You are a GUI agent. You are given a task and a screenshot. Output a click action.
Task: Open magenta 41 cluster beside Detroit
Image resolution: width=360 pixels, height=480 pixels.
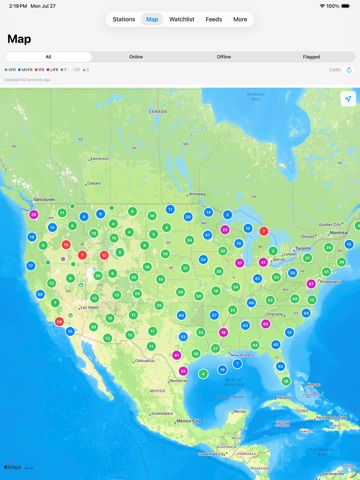pyautogui.click(x=263, y=262)
